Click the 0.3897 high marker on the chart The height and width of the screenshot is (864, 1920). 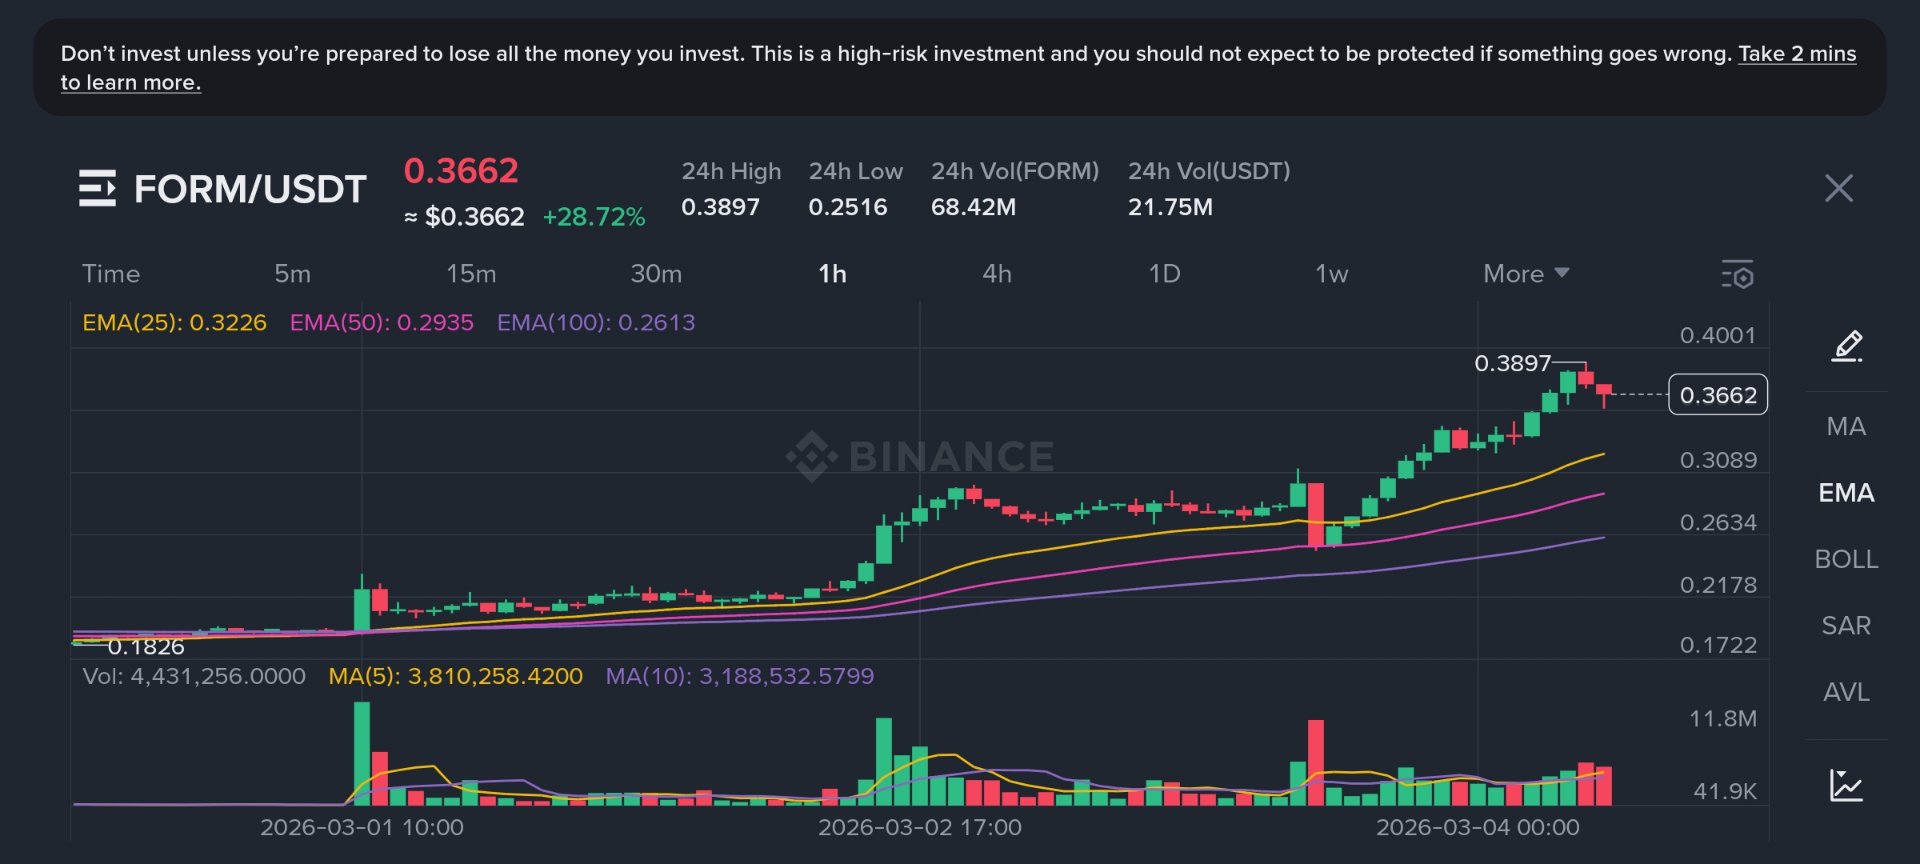pos(1513,364)
